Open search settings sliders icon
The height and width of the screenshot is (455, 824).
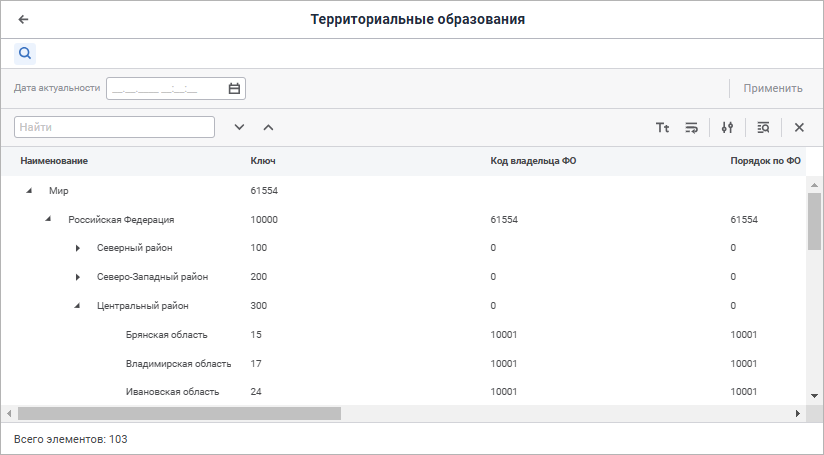(x=727, y=127)
